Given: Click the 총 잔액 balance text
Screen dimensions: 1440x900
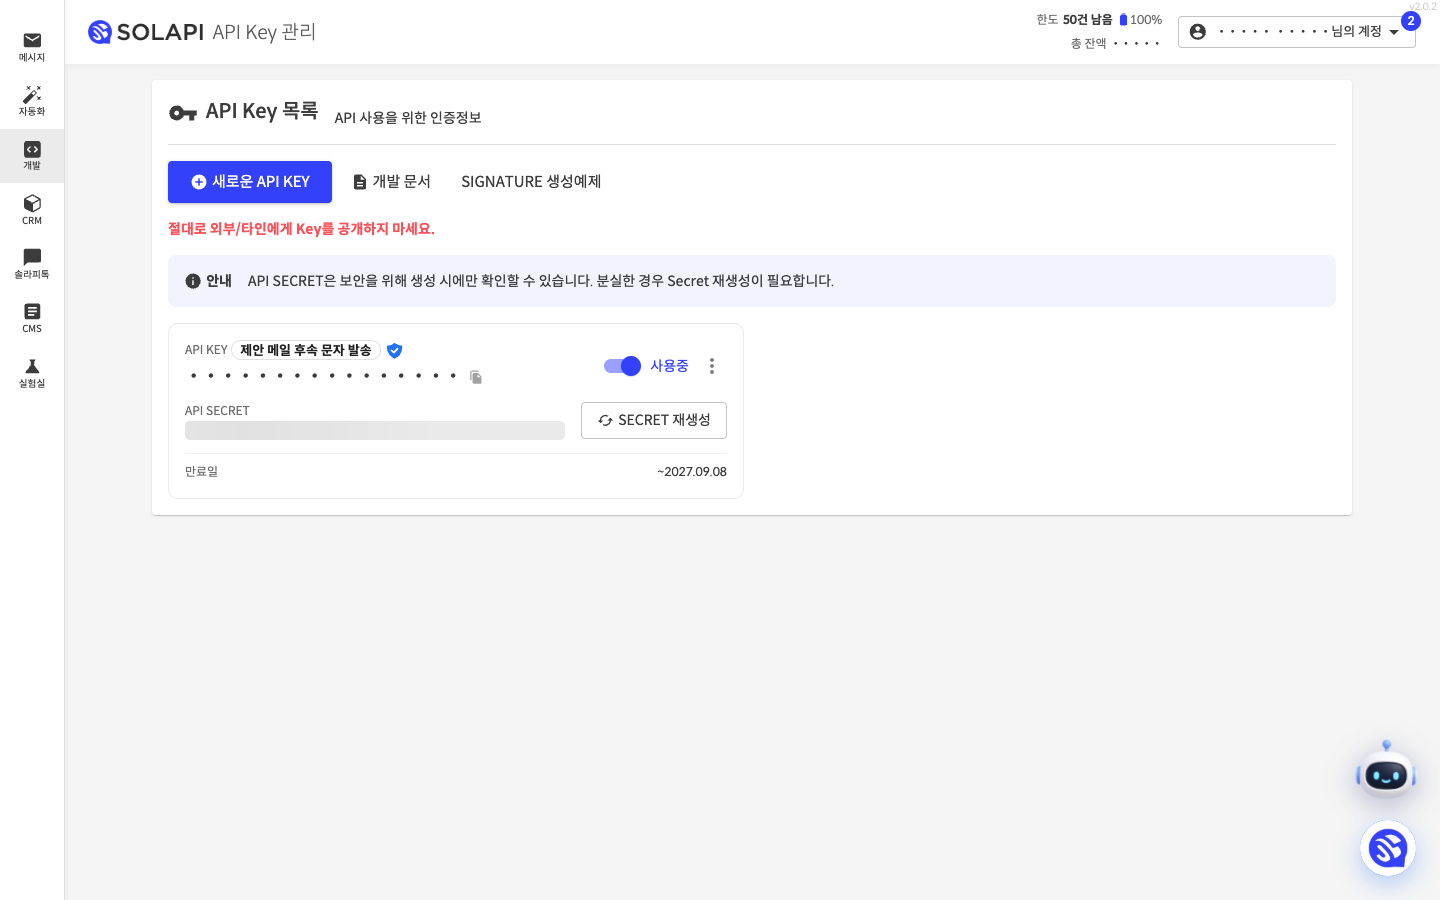Looking at the screenshot, I should point(1115,43).
